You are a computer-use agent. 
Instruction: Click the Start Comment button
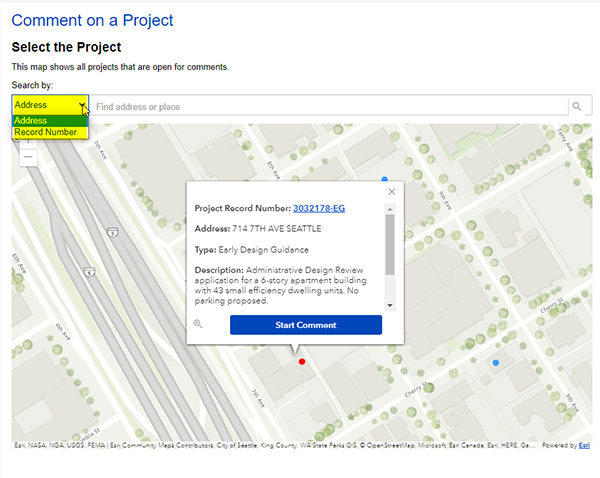click(x=306, y=325)
